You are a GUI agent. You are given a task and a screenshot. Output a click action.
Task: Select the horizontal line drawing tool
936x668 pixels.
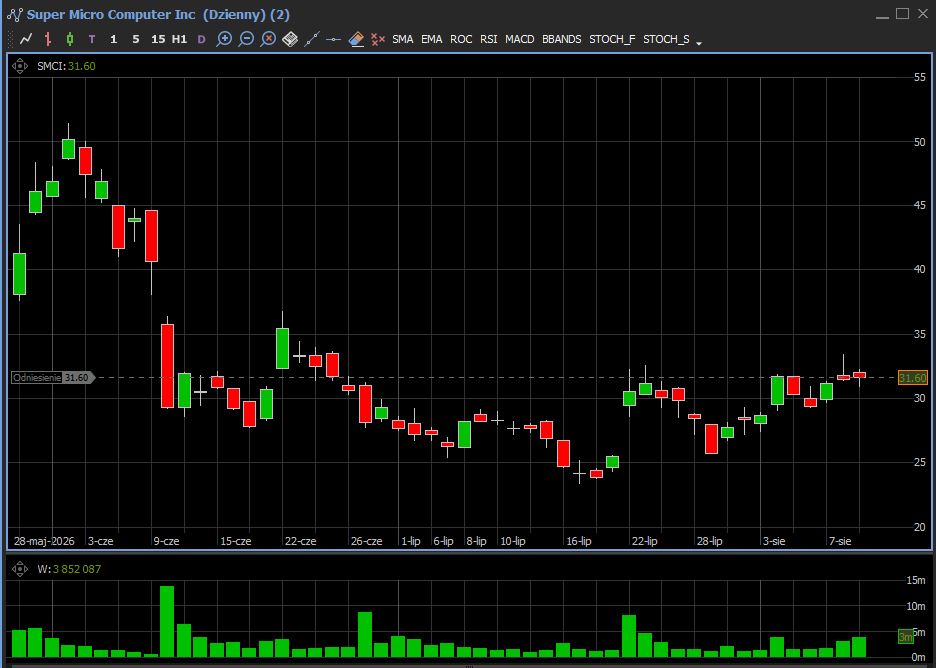(x=334, y=39)
